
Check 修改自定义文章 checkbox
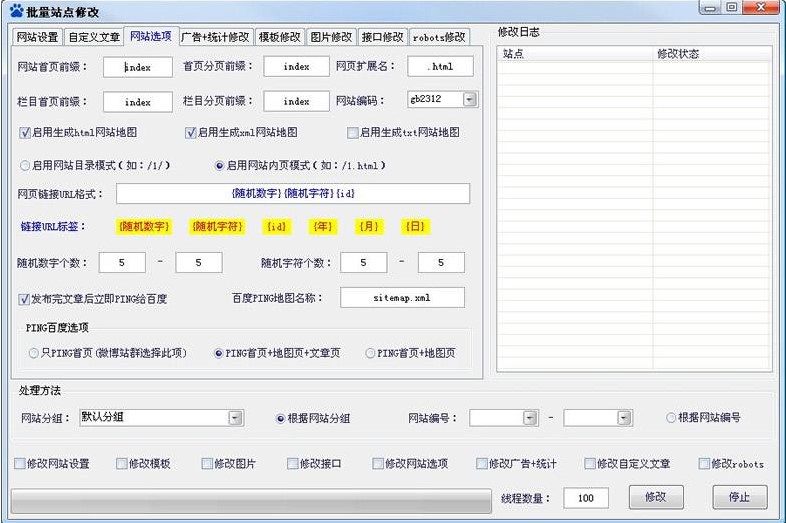[590, 464]
